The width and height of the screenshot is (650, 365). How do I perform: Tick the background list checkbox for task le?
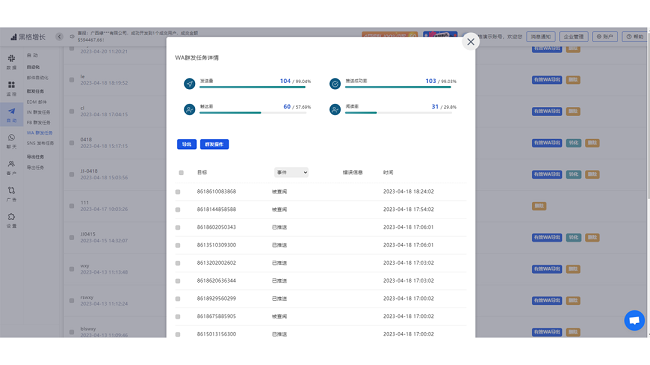pyautogui.click(x=72, y=80)
